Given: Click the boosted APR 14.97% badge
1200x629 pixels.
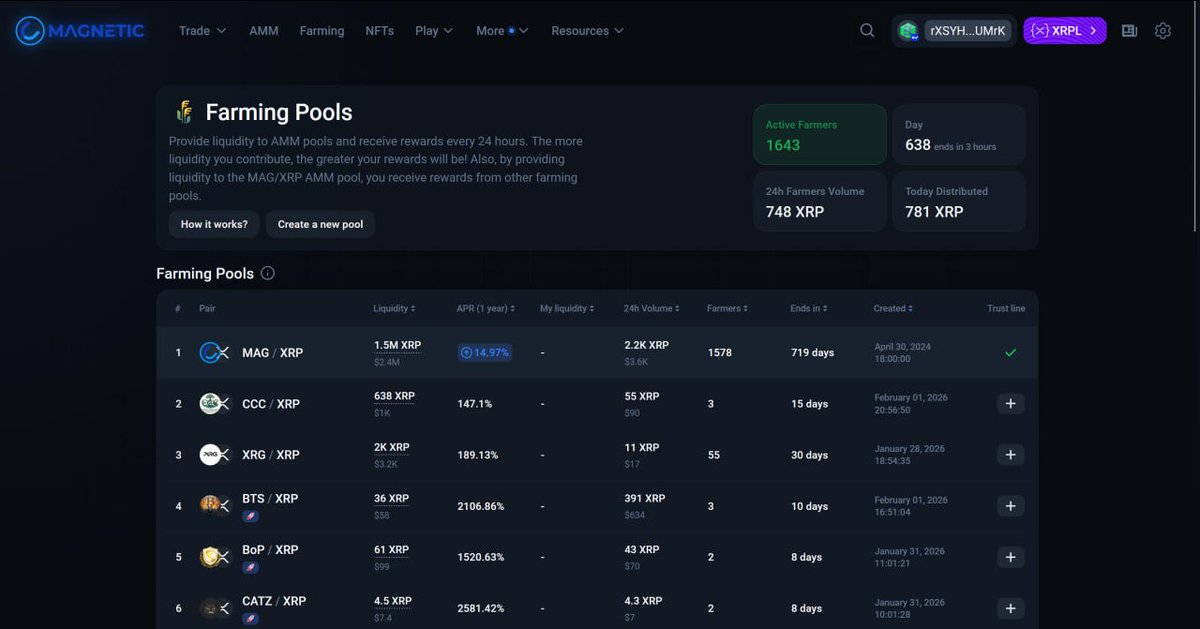Looking at the screenshot, I should tap(485, 353).
